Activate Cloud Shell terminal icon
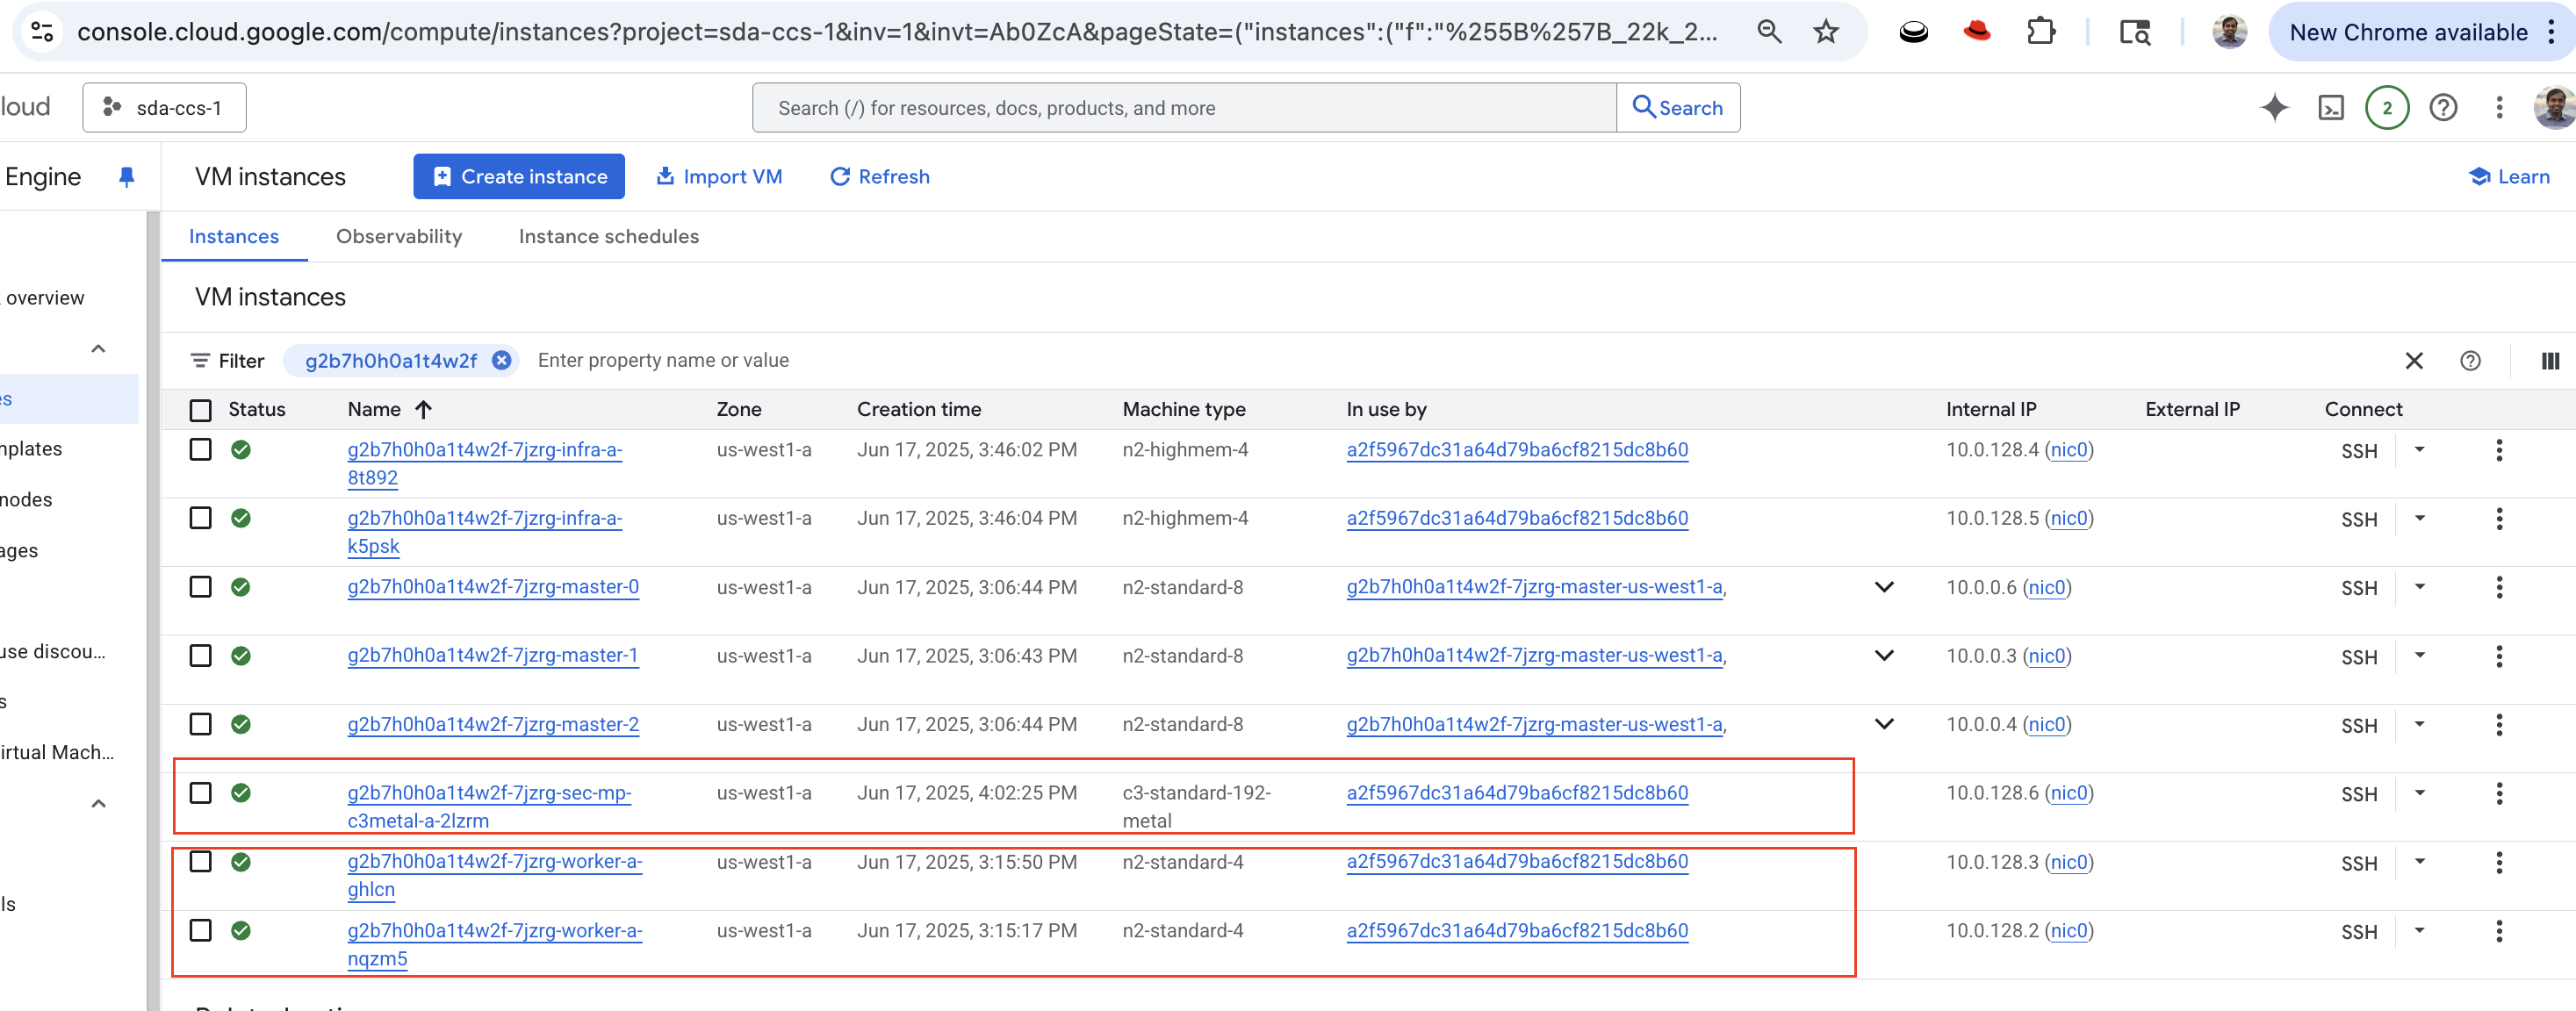The image size is (2576, 1011). click(2330, 108)
